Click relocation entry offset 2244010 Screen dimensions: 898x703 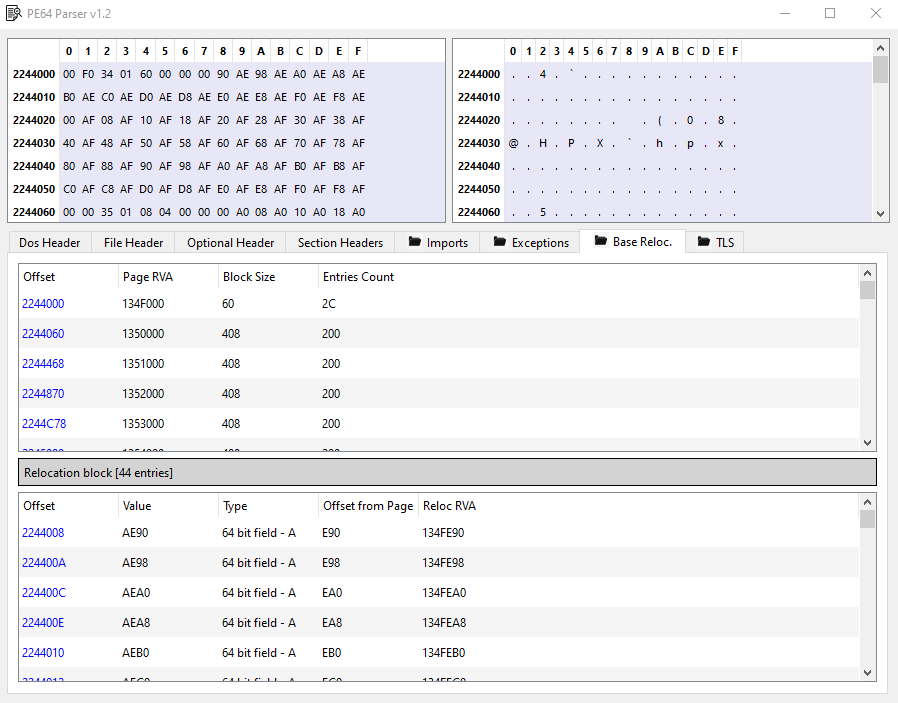[43, 653]
